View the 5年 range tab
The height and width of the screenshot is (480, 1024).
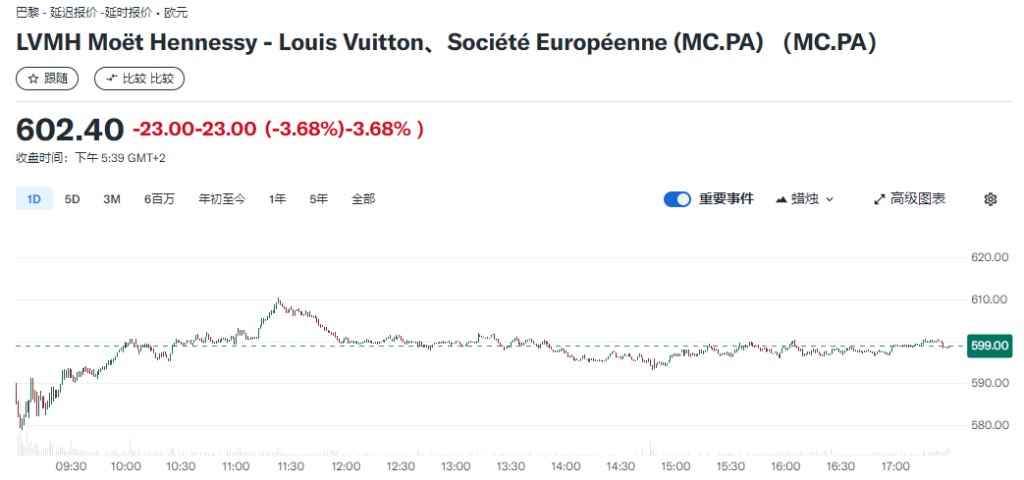(x=318, y=199)
